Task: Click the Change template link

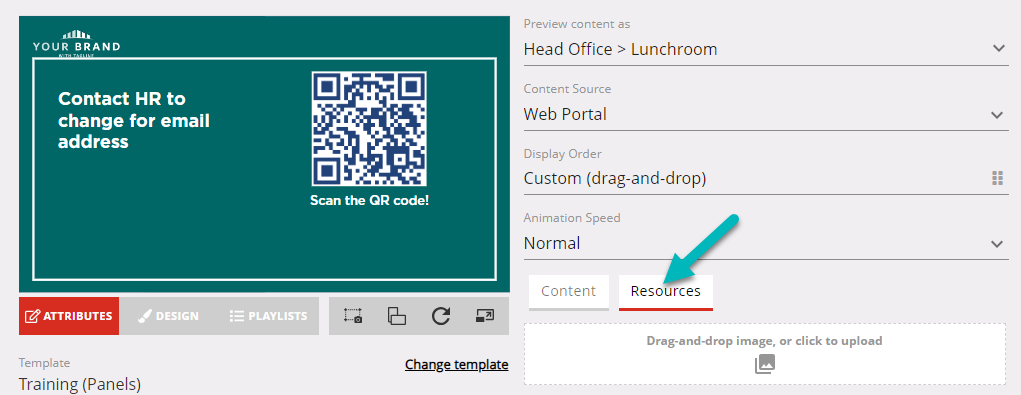Action: (x=456, y=364)
